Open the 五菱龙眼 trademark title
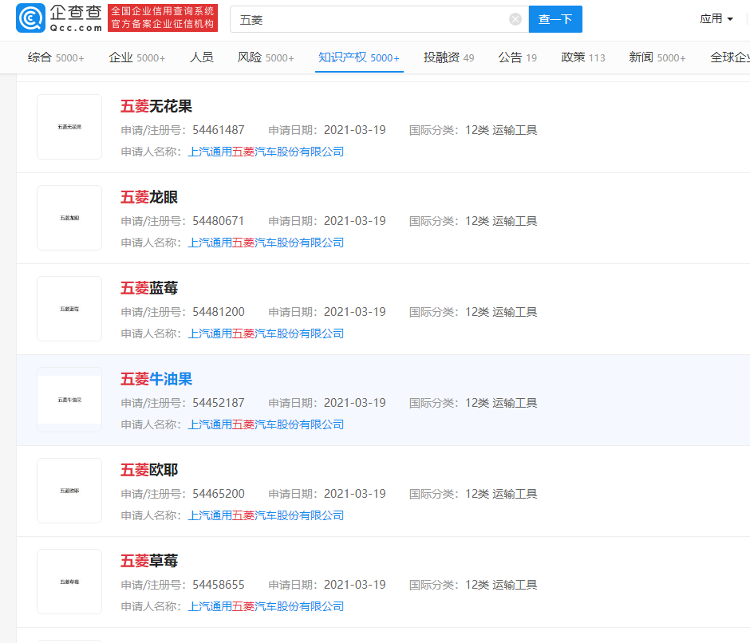 149,197
